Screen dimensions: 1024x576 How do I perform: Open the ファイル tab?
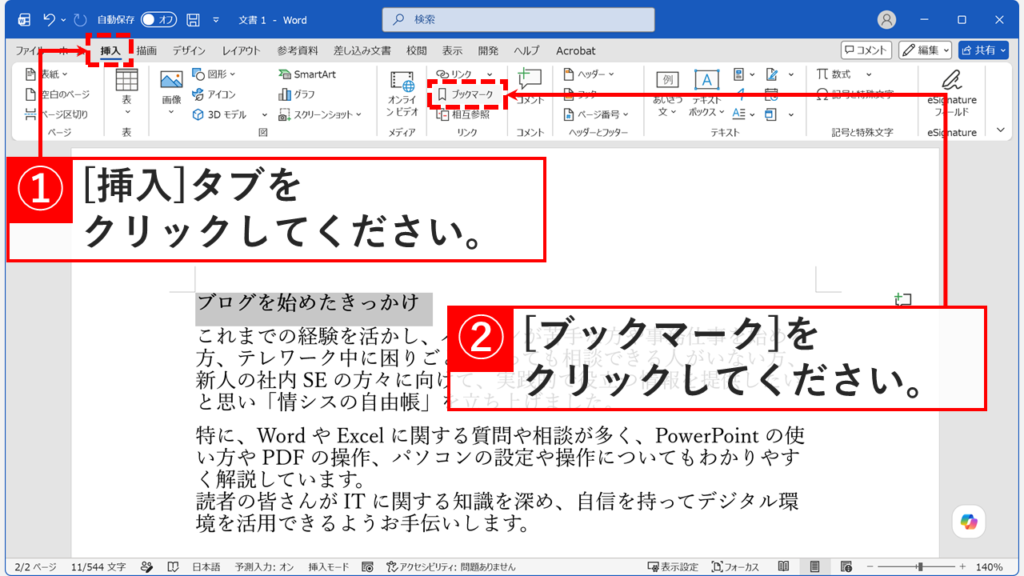point(29,50)
